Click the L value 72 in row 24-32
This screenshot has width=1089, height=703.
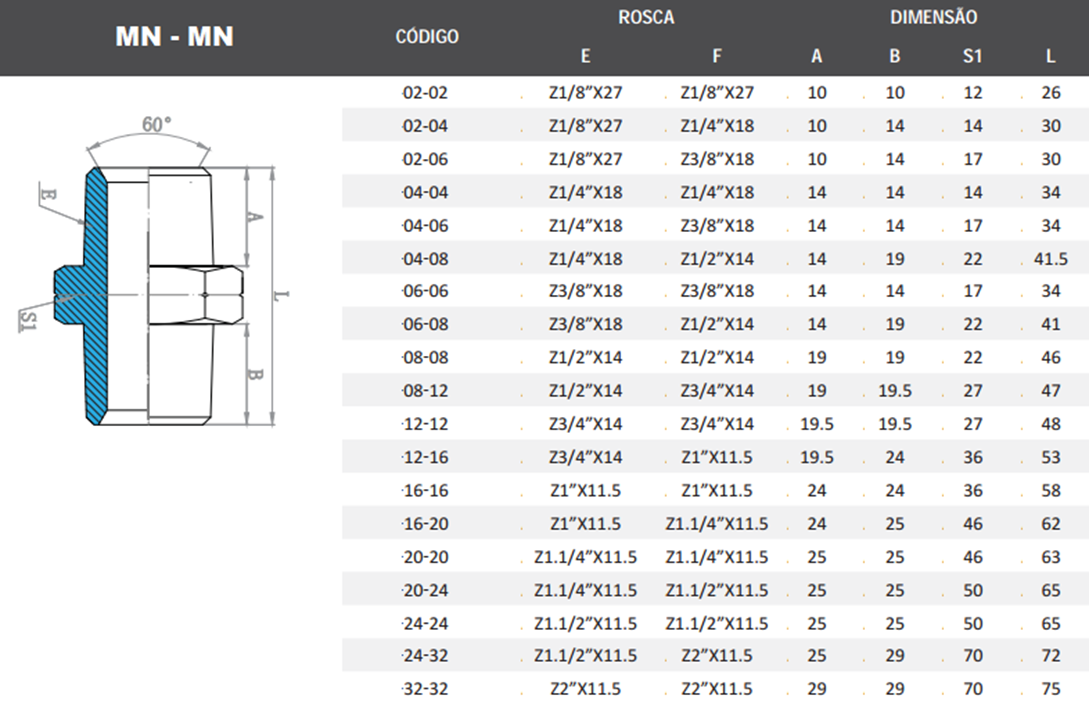(x=1050, y=656)
